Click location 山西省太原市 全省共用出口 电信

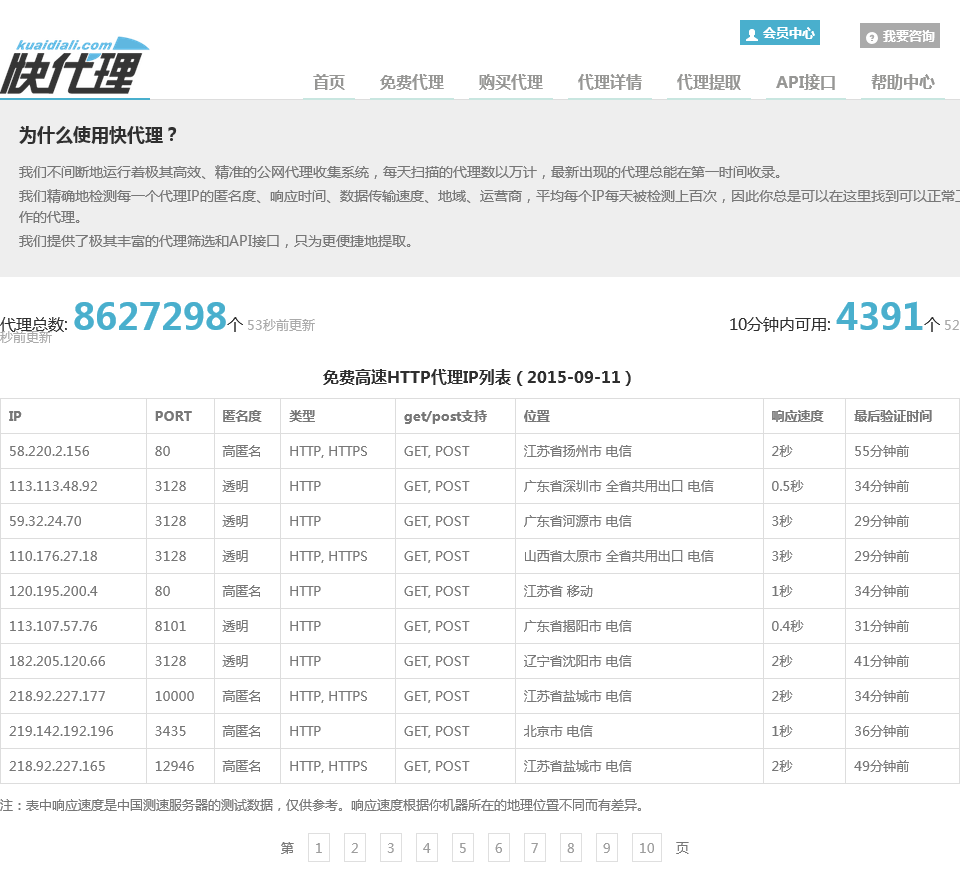click(x=618, y=556)
